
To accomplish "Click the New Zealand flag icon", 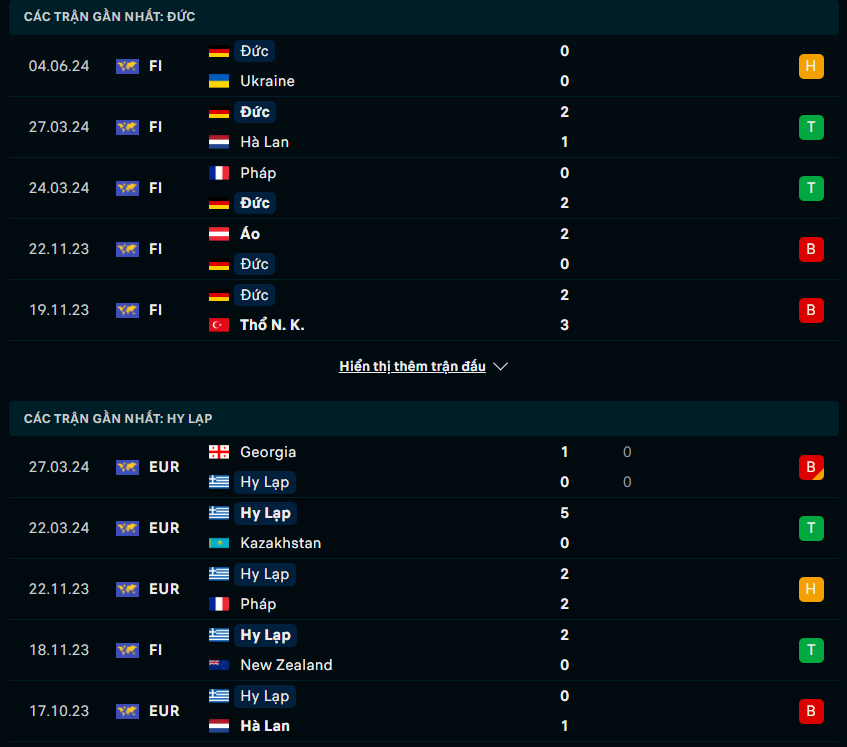I will 219,664.
